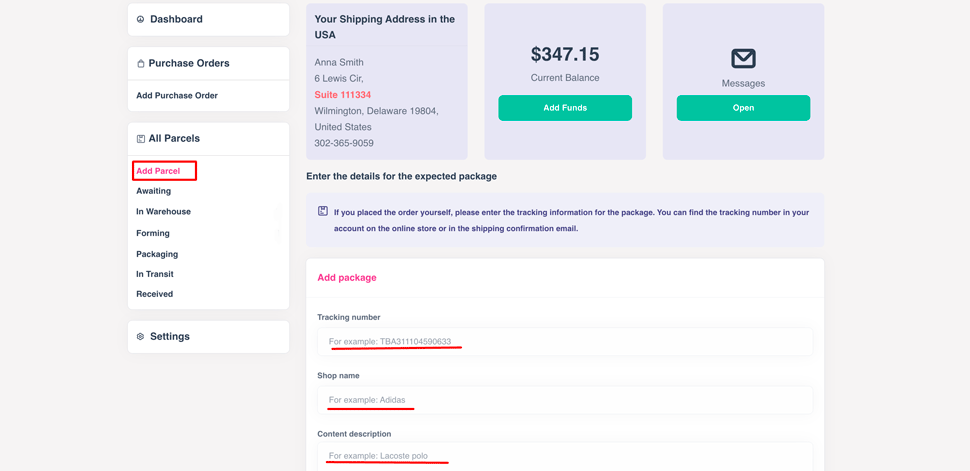Click the info note icon in notice
Viewport: 970px width, 471px height.
tap(323, 211)
